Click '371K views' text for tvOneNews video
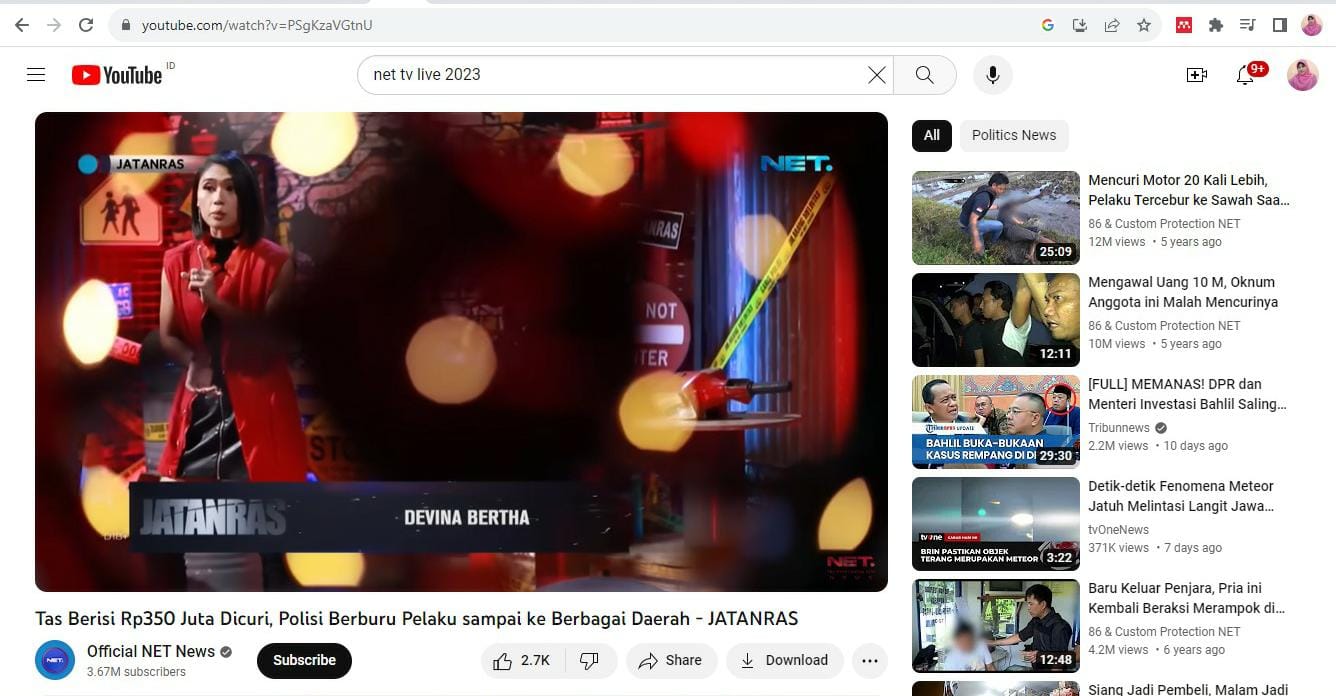 point(1119,548)
